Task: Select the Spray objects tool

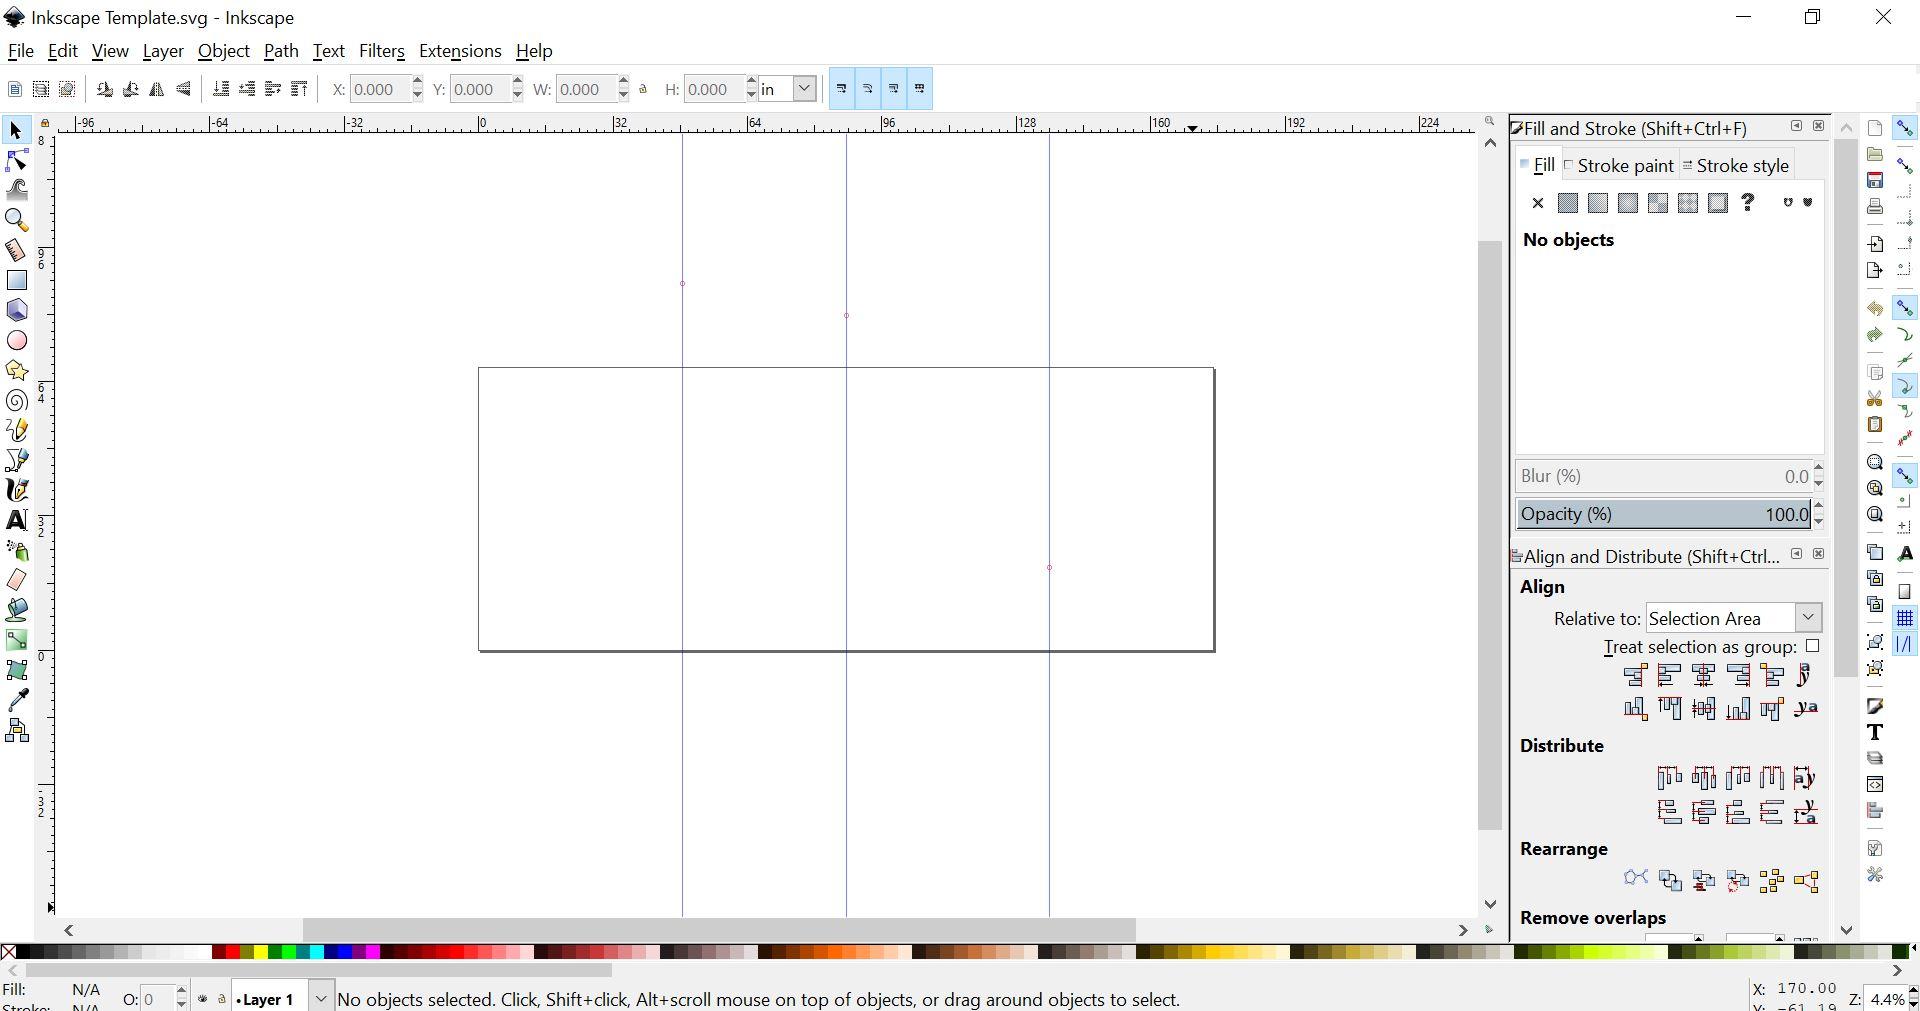Action: tap(17, 550)
